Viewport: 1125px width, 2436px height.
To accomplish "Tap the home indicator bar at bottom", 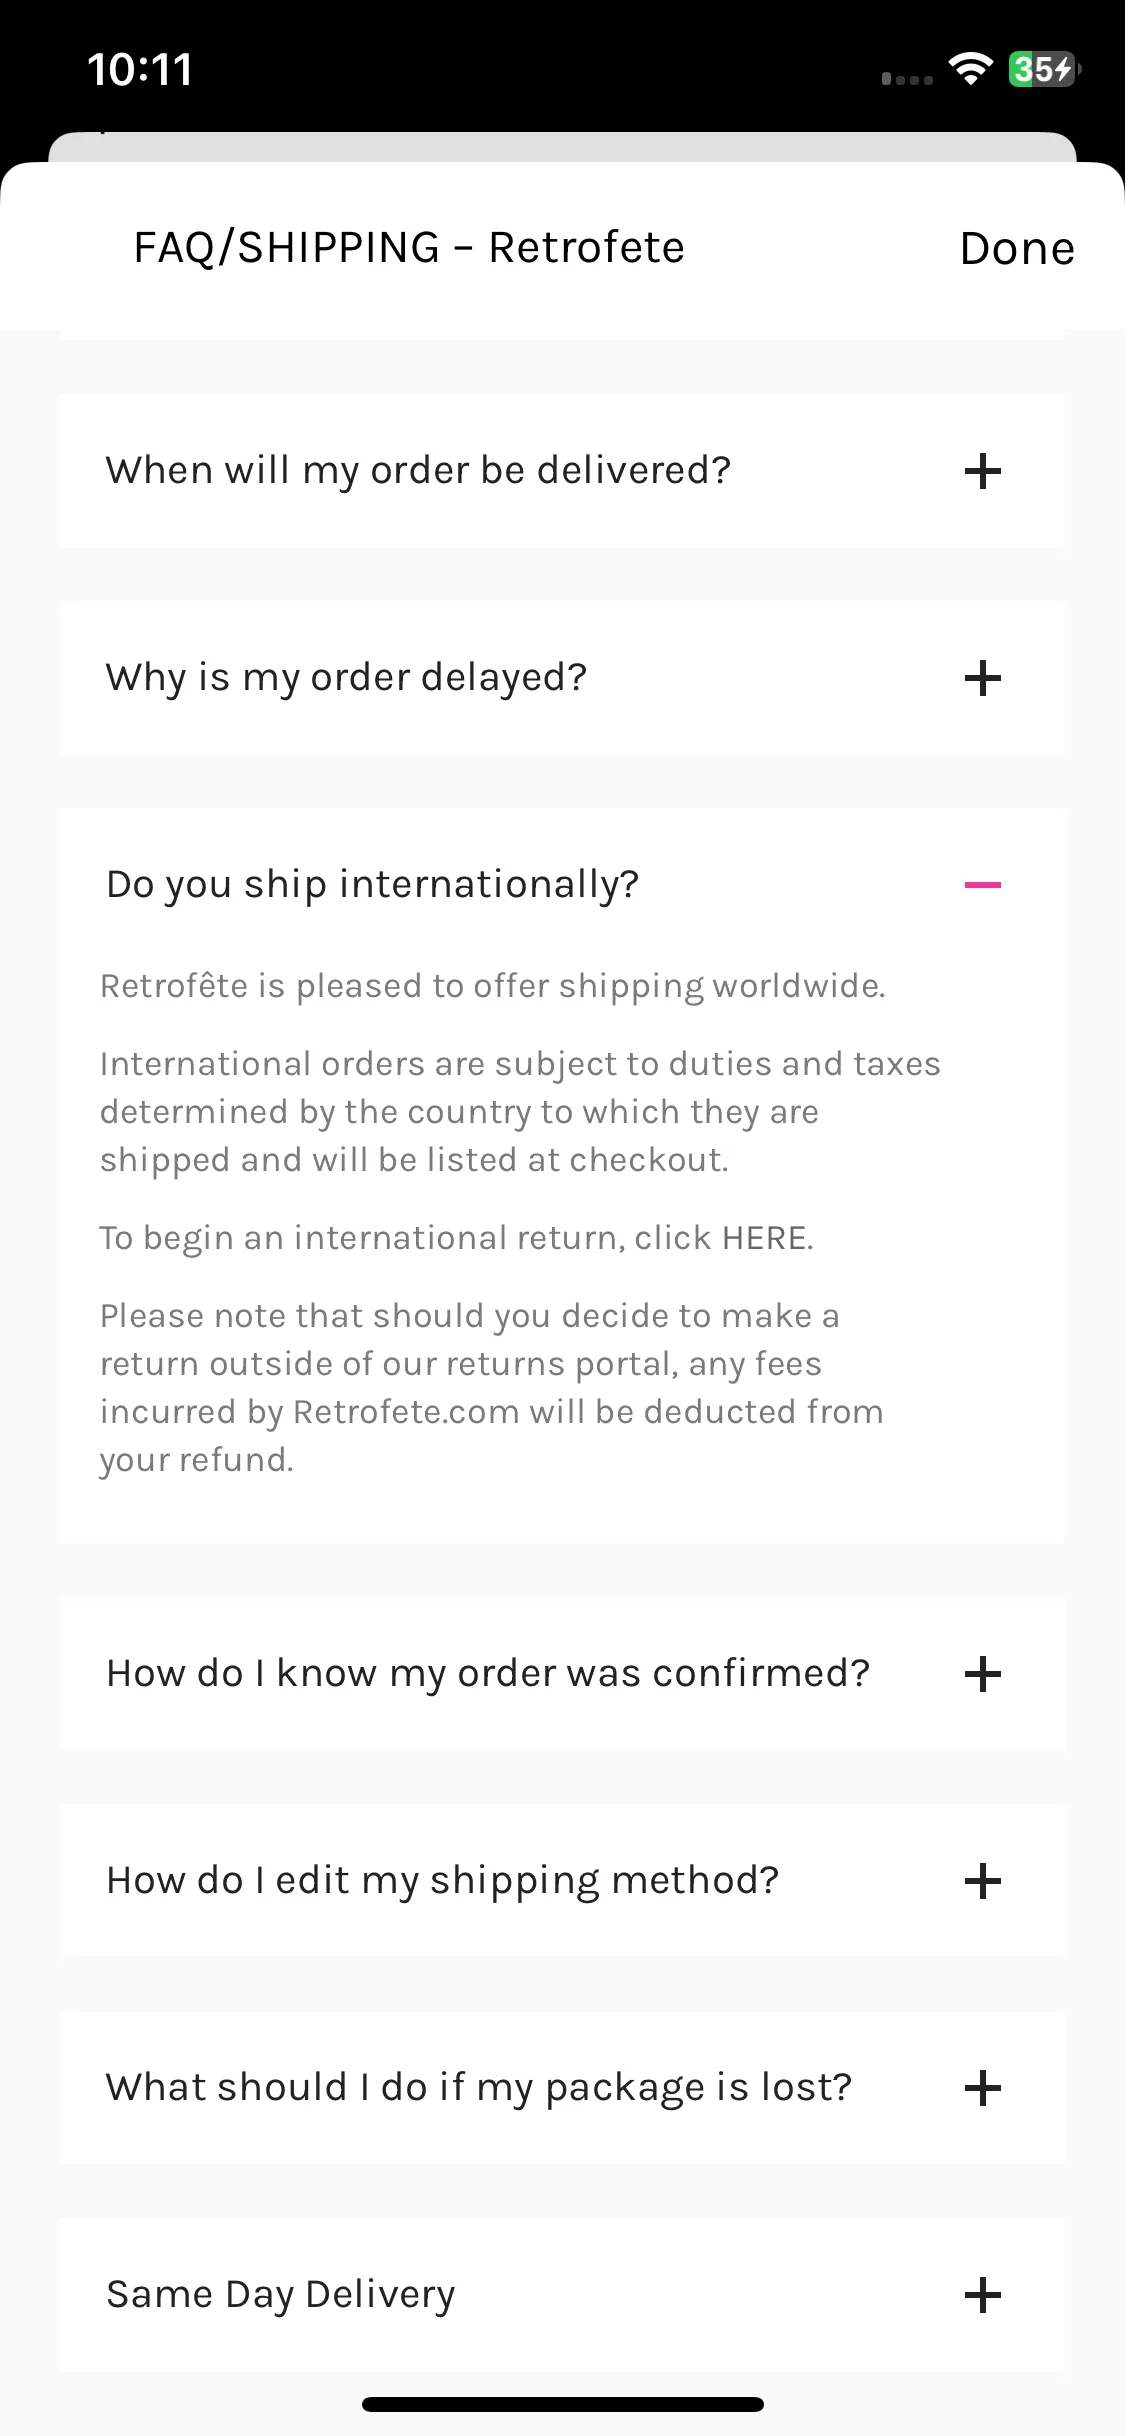I will (563, 2404).
